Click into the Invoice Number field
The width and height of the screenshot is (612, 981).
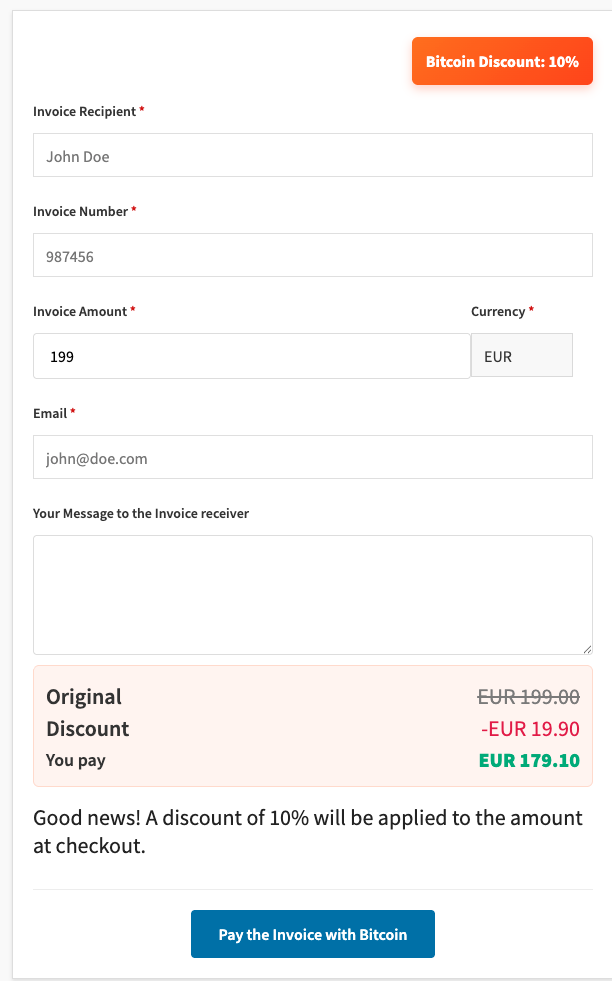(312, 256)
